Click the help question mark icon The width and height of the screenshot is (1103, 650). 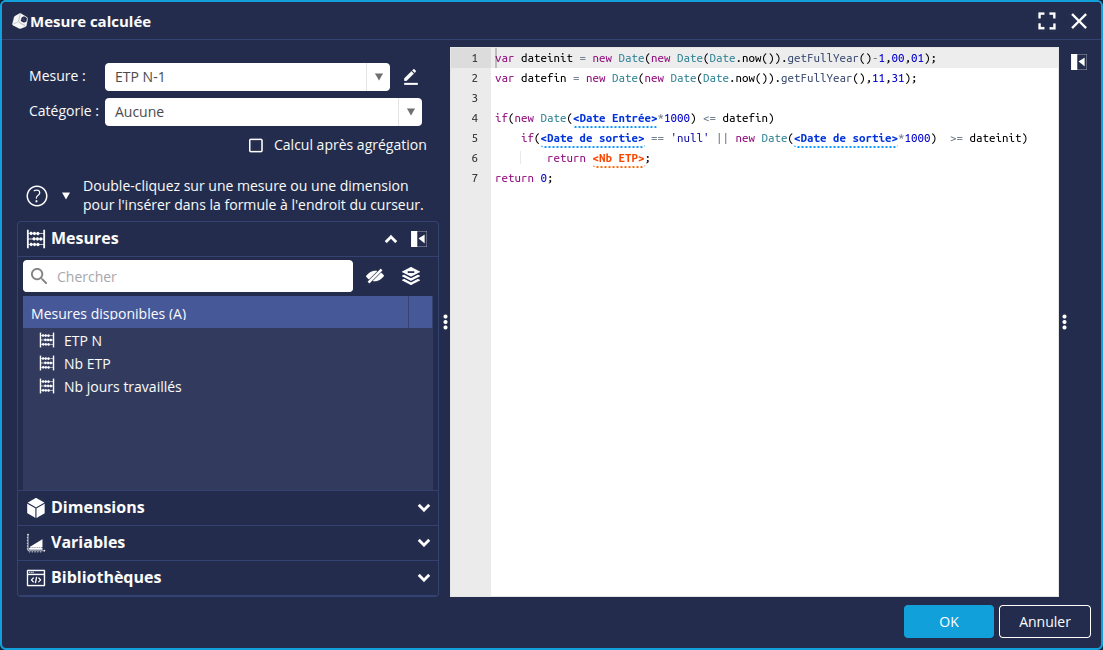tap(37, 196)
